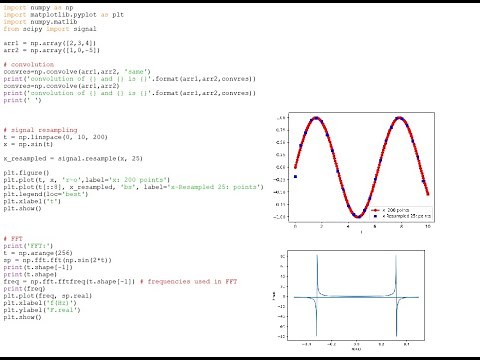Click the 'freq = np.fft.fftfreq' line
The height and width of the screenshot is (360, 480).
69,282
